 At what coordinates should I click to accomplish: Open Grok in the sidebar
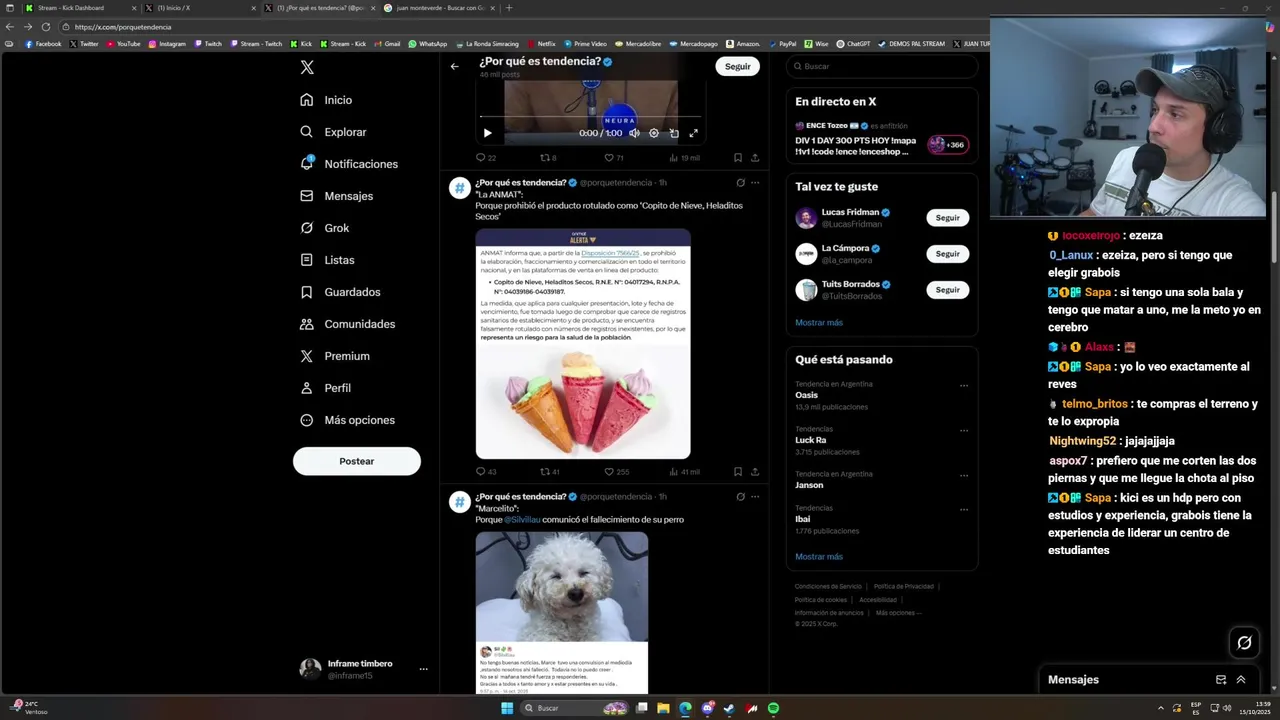[325, 228]
